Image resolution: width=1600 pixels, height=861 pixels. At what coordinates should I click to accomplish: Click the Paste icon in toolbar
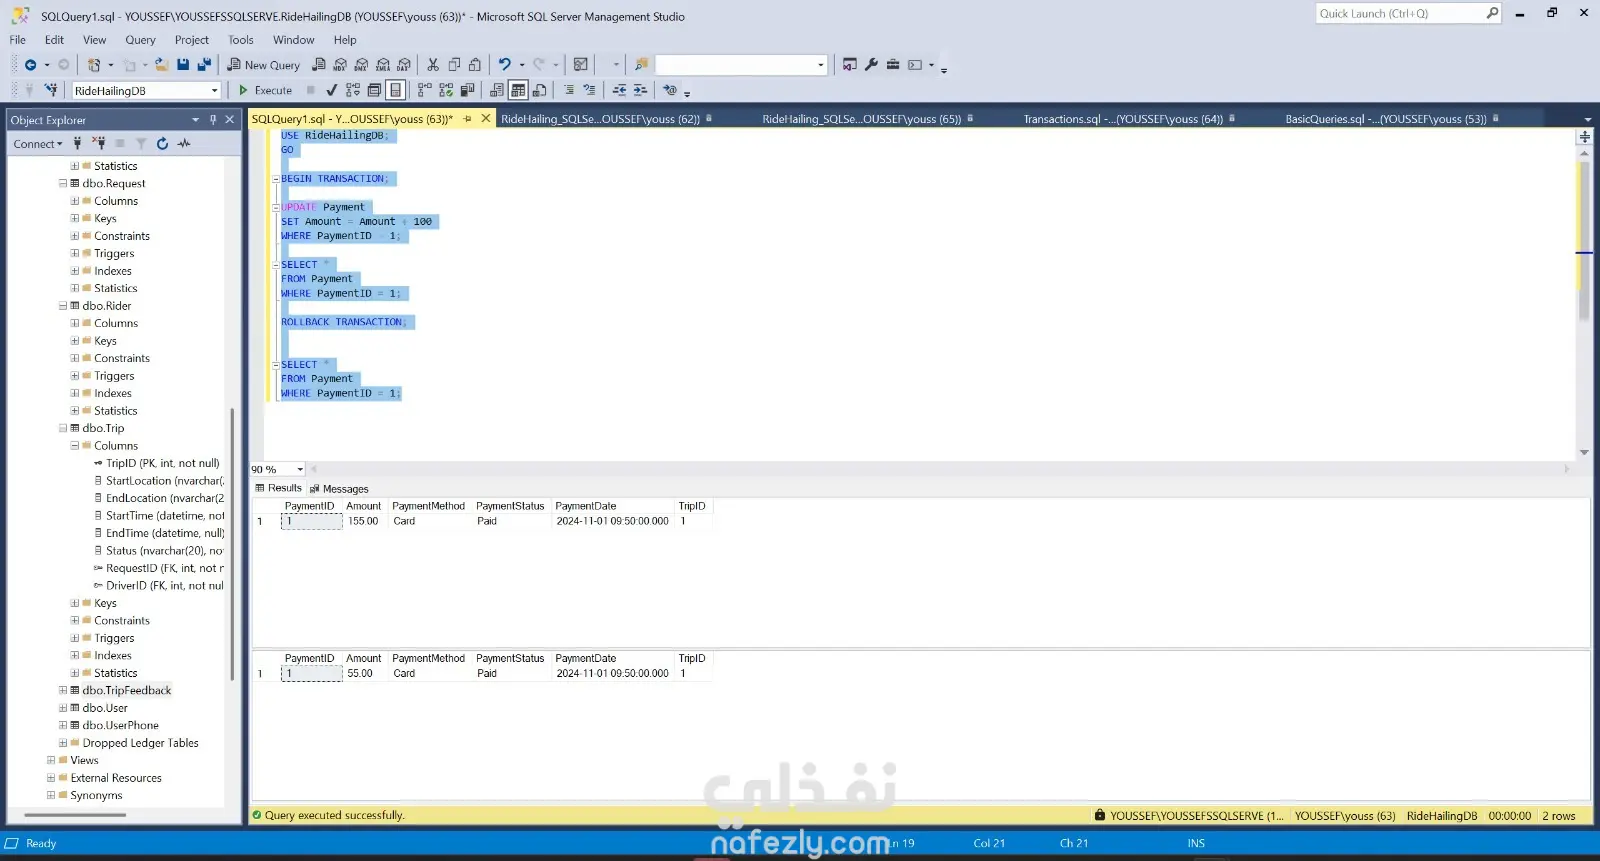coord(475,65)
